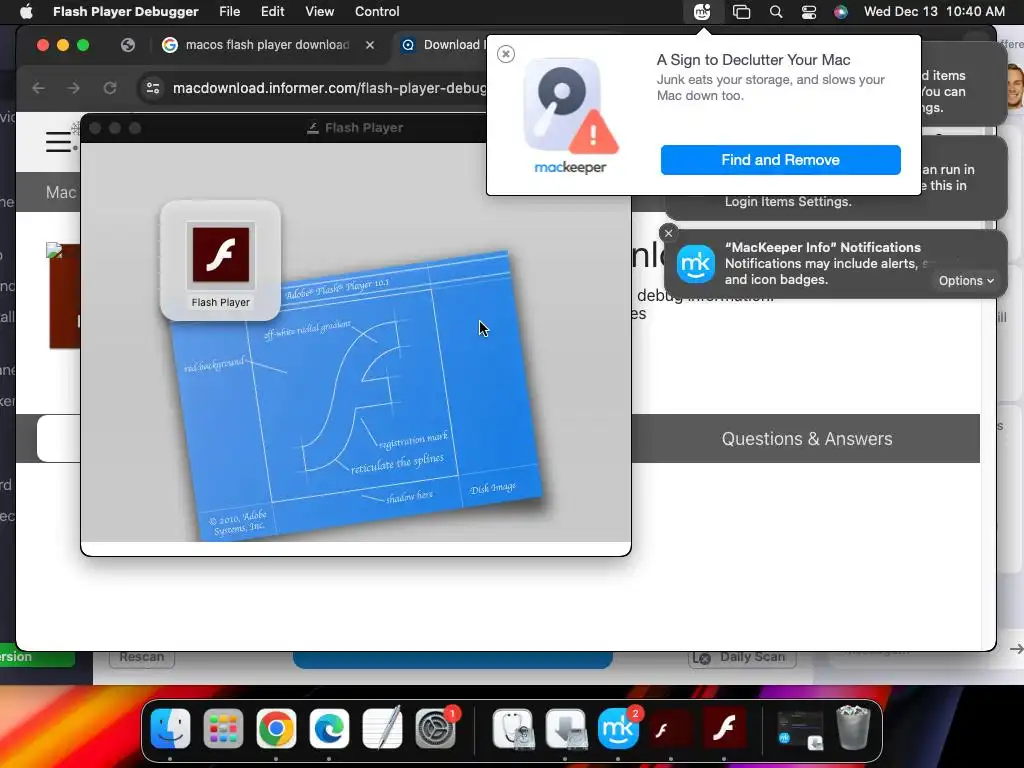Click the installer download icon in Dock
Image resolution: width=1024 pixels, height=768 pixels.
566,729
